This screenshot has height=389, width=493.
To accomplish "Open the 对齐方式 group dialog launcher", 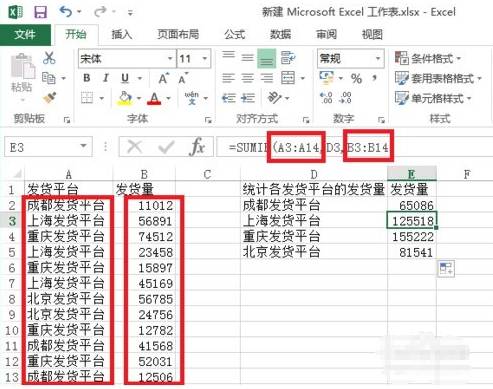I will pyautogui.click(x=306, y=120).
